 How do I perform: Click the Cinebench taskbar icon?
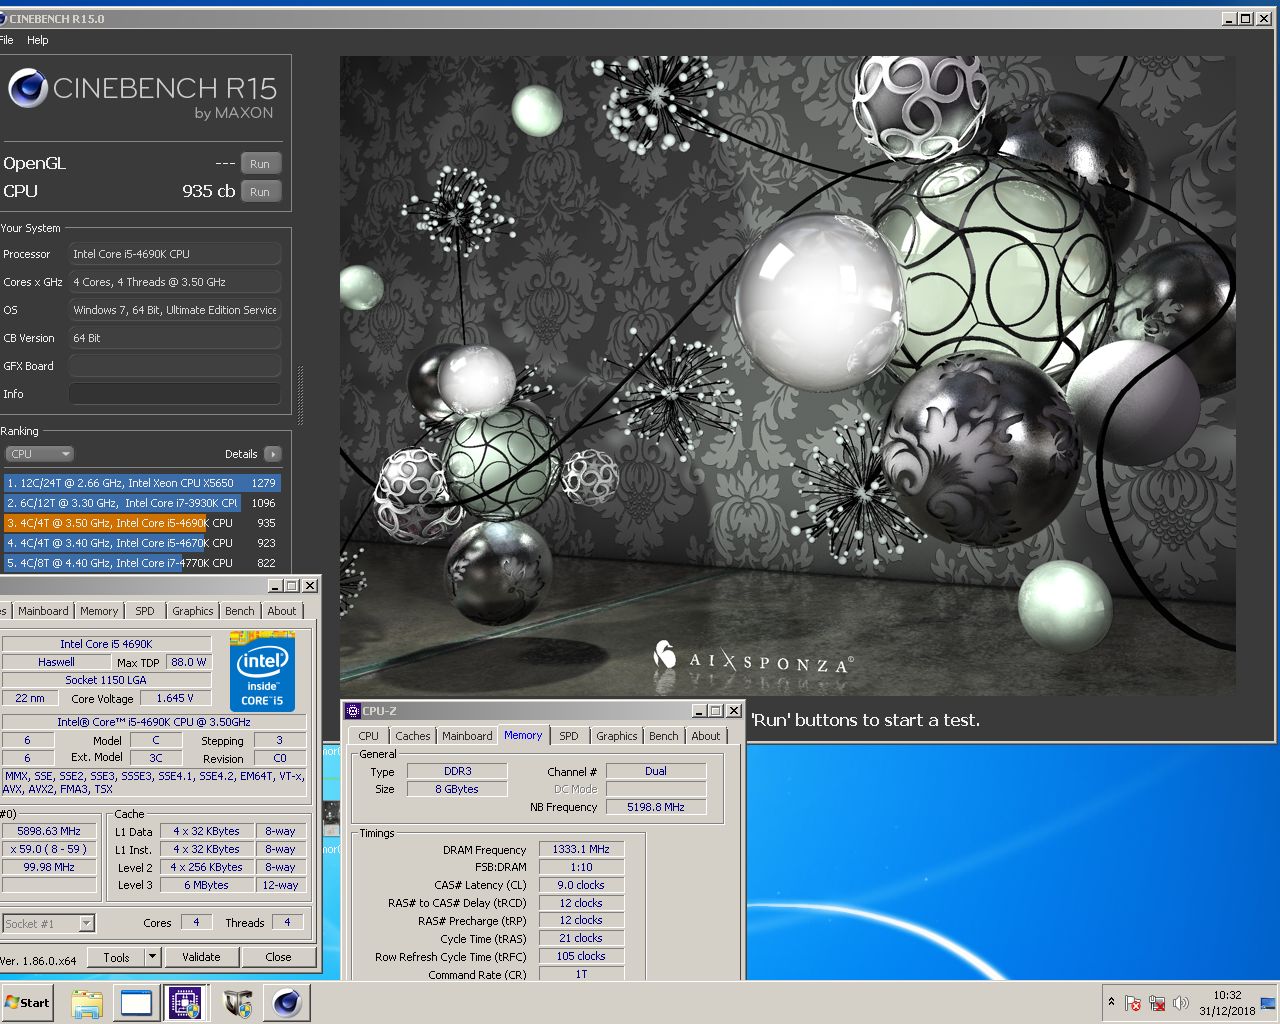287,1003
